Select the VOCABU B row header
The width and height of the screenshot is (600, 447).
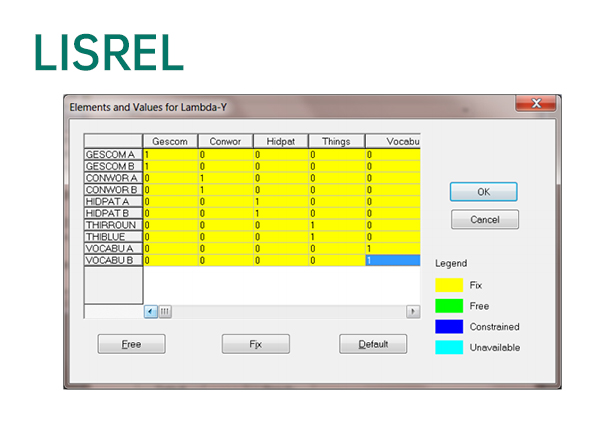(x=113, y=260)
